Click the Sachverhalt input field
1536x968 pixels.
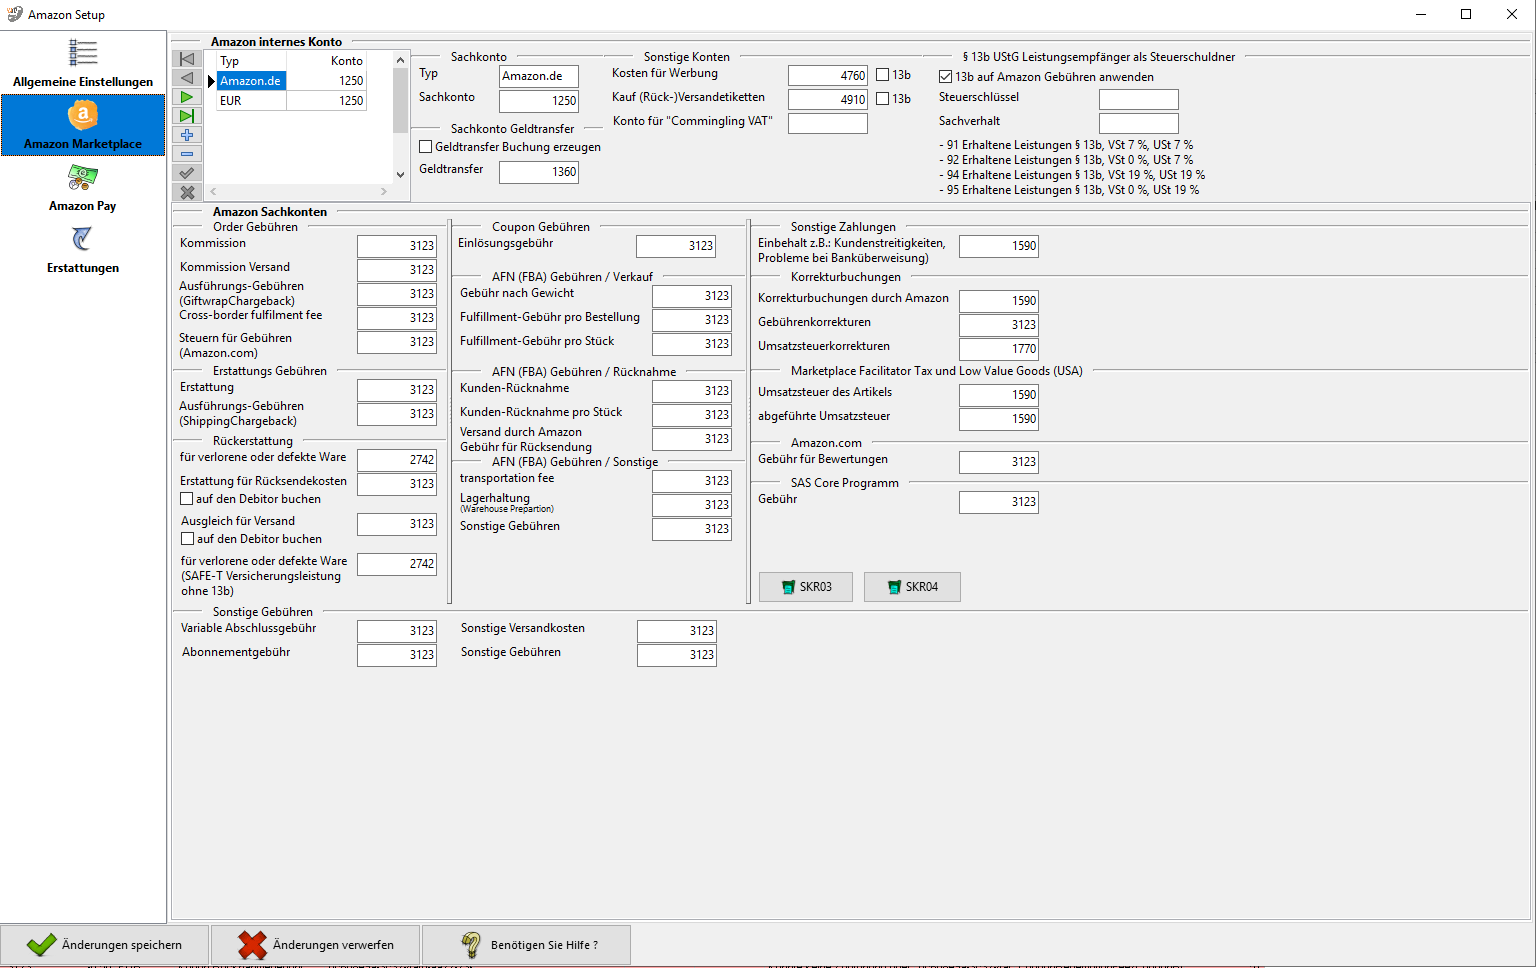(1139, 124)
